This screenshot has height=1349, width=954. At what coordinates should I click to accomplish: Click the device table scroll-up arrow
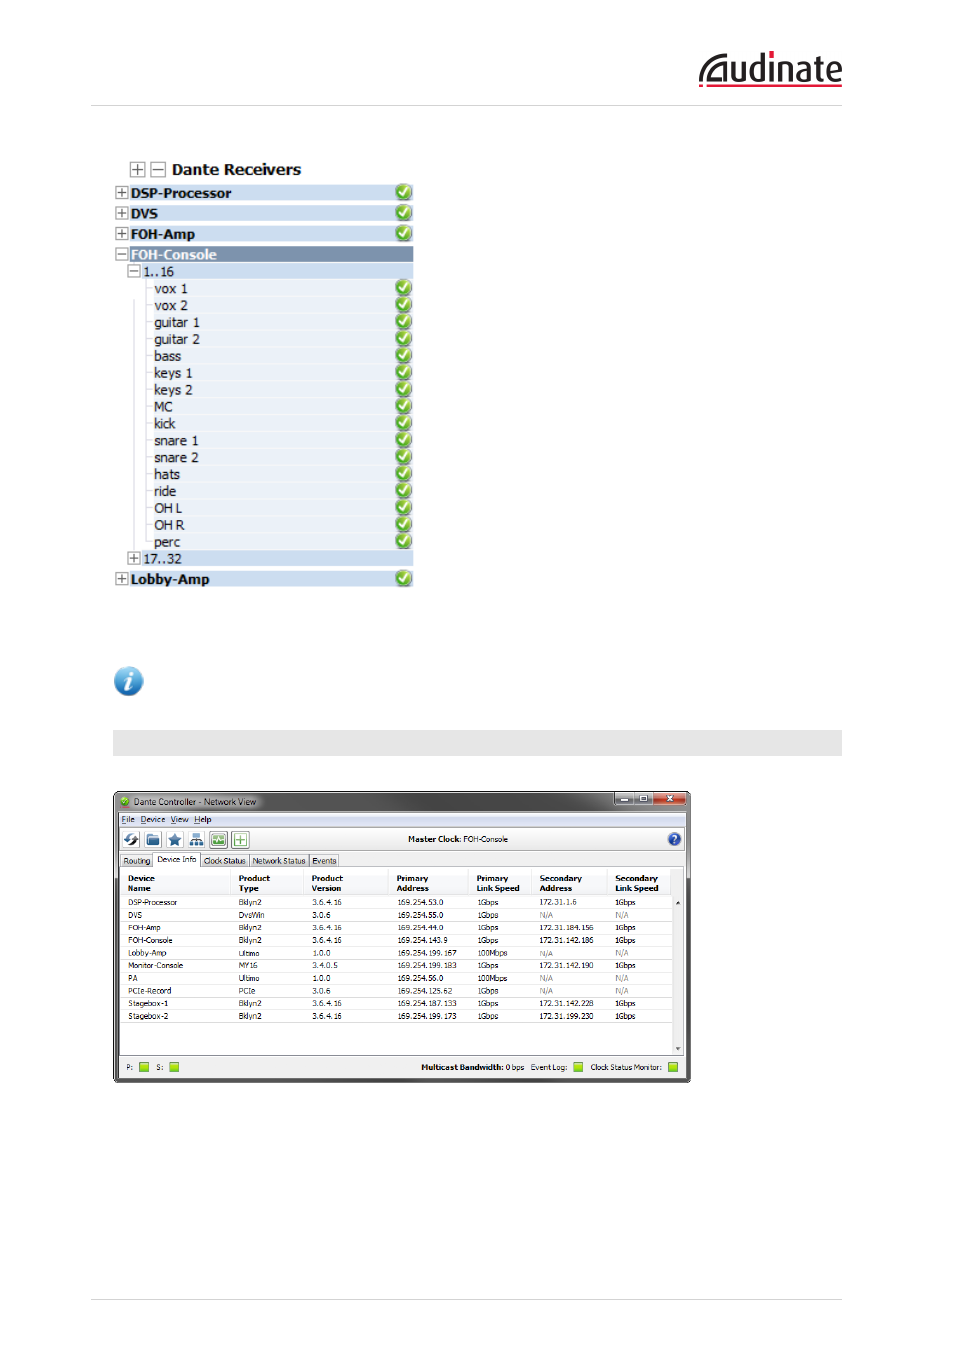pos(678,903)
